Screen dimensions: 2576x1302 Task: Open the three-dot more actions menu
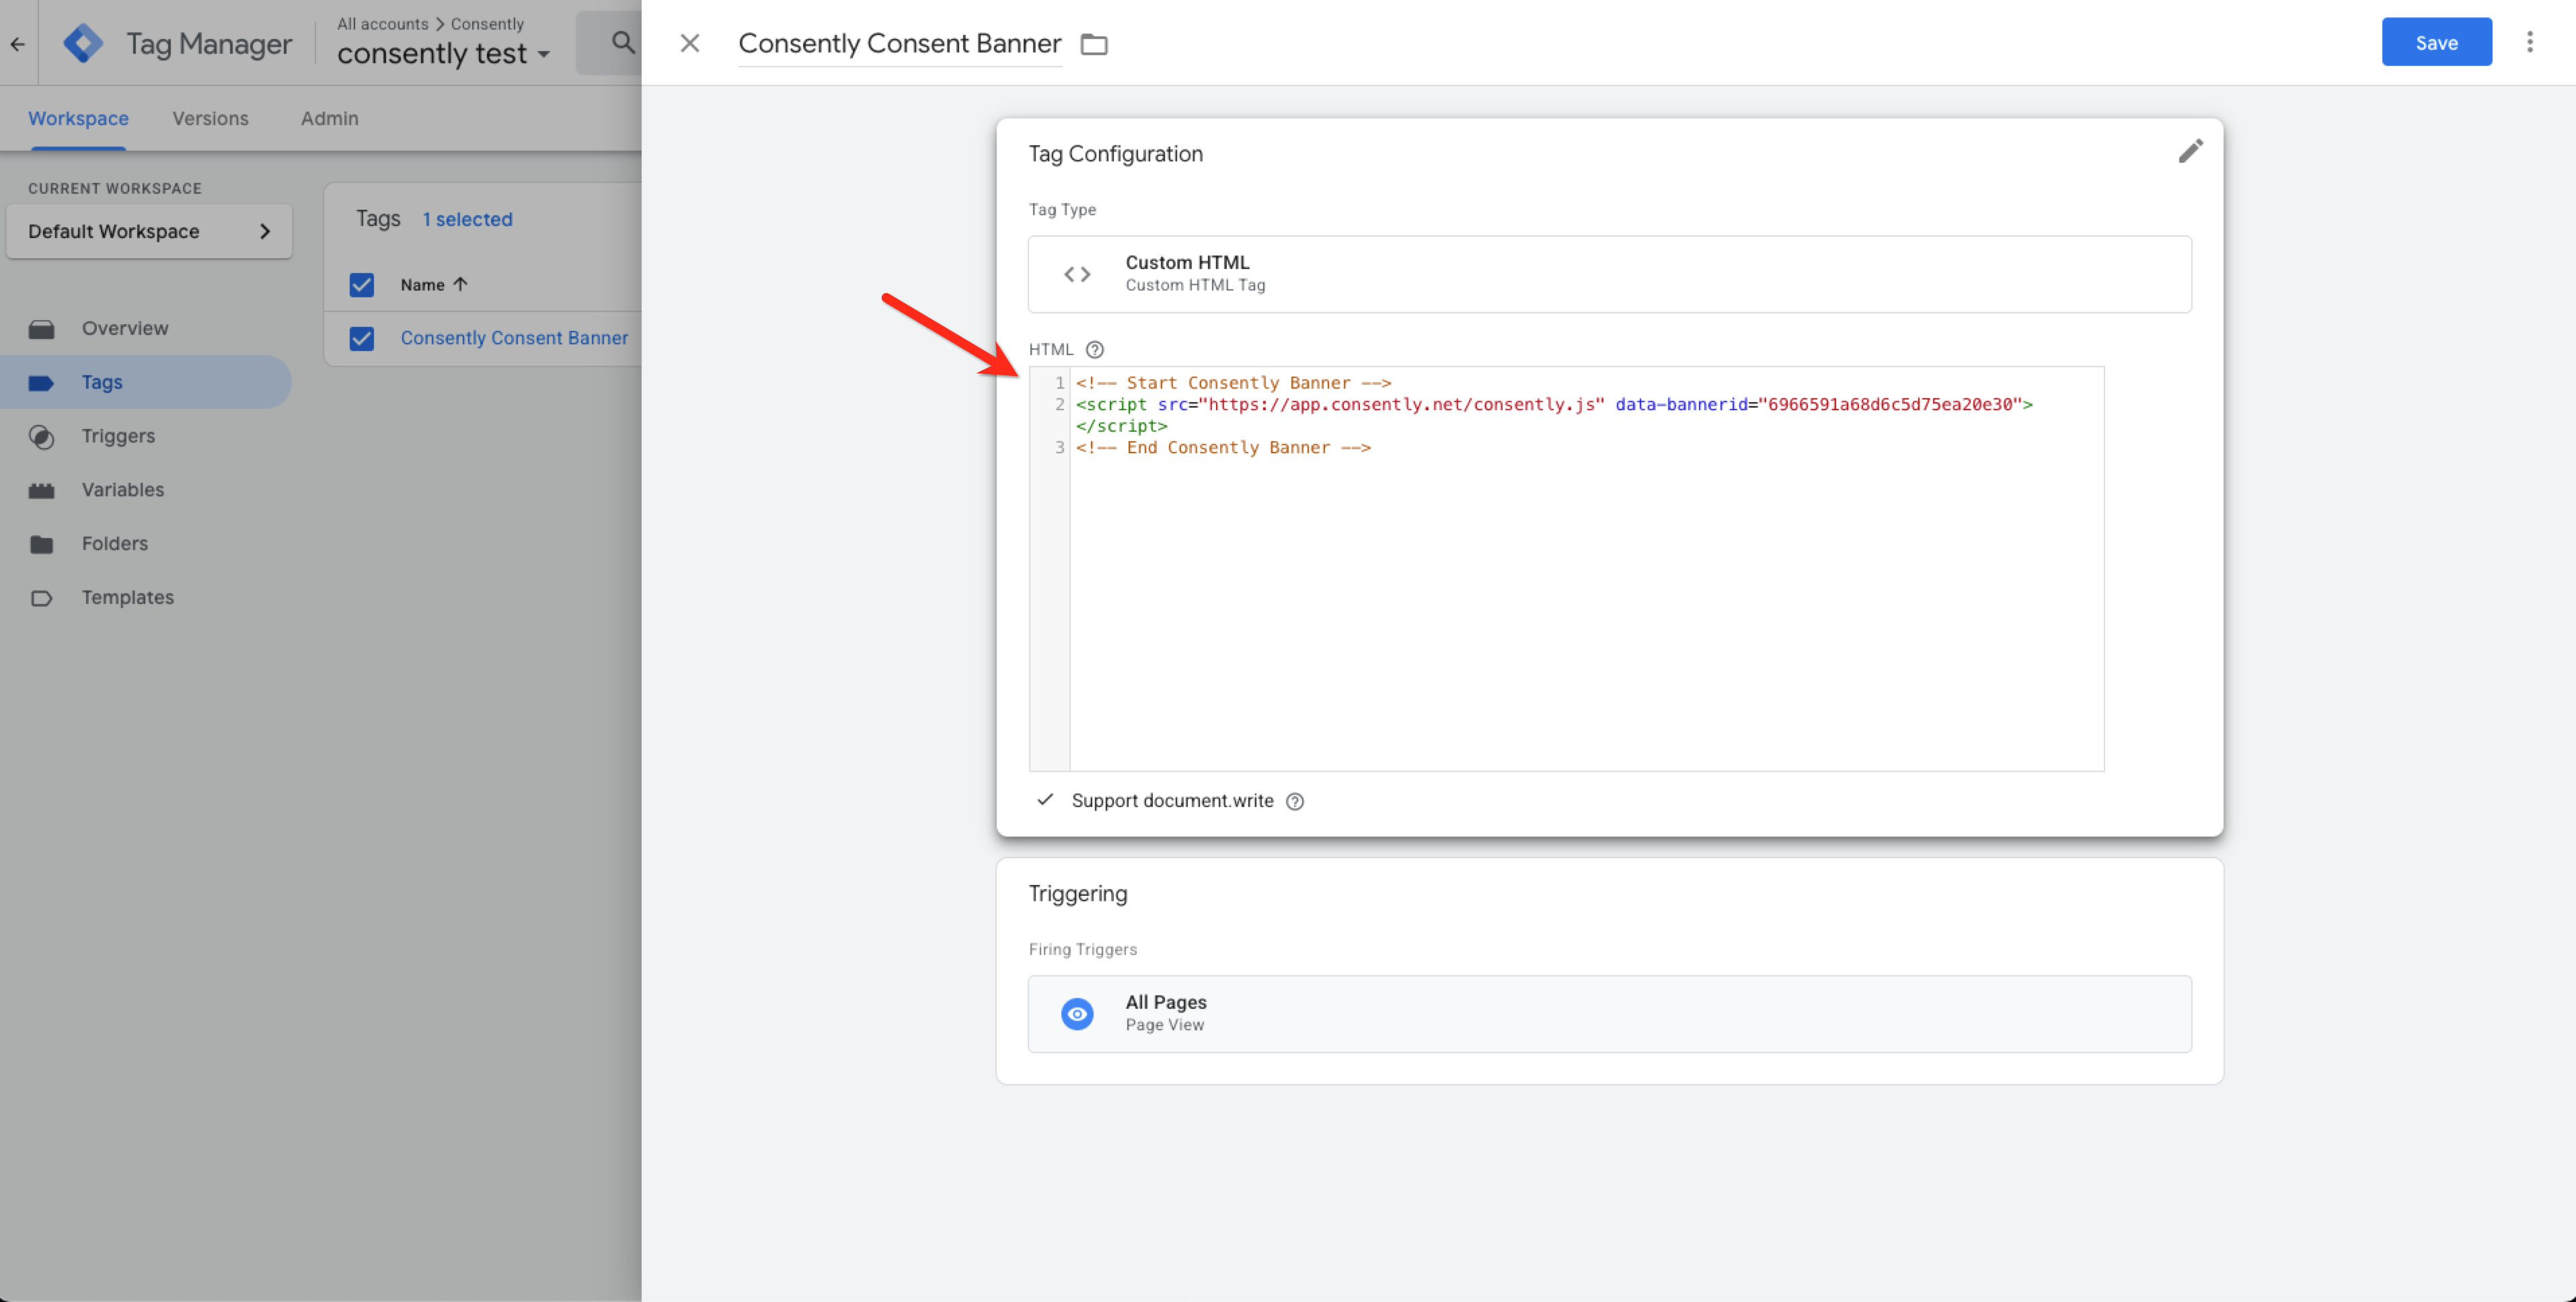[2529, 42]
